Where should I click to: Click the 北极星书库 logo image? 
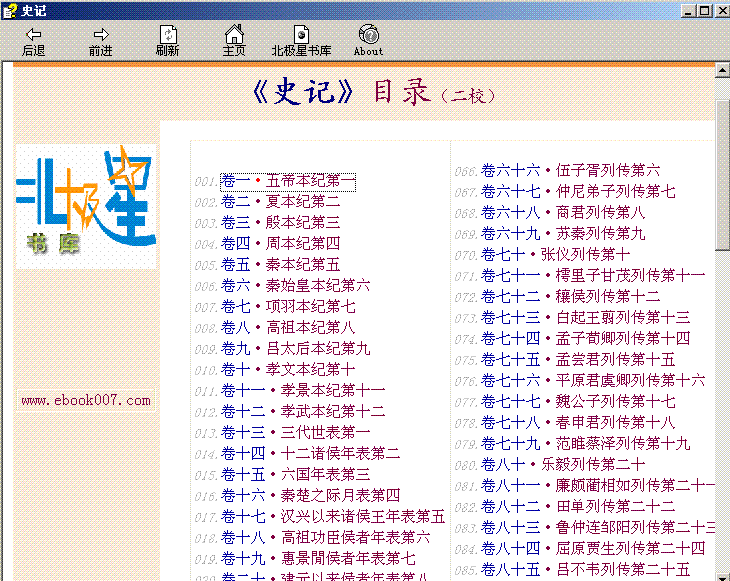pyautogui.click(x=86, y=206)
